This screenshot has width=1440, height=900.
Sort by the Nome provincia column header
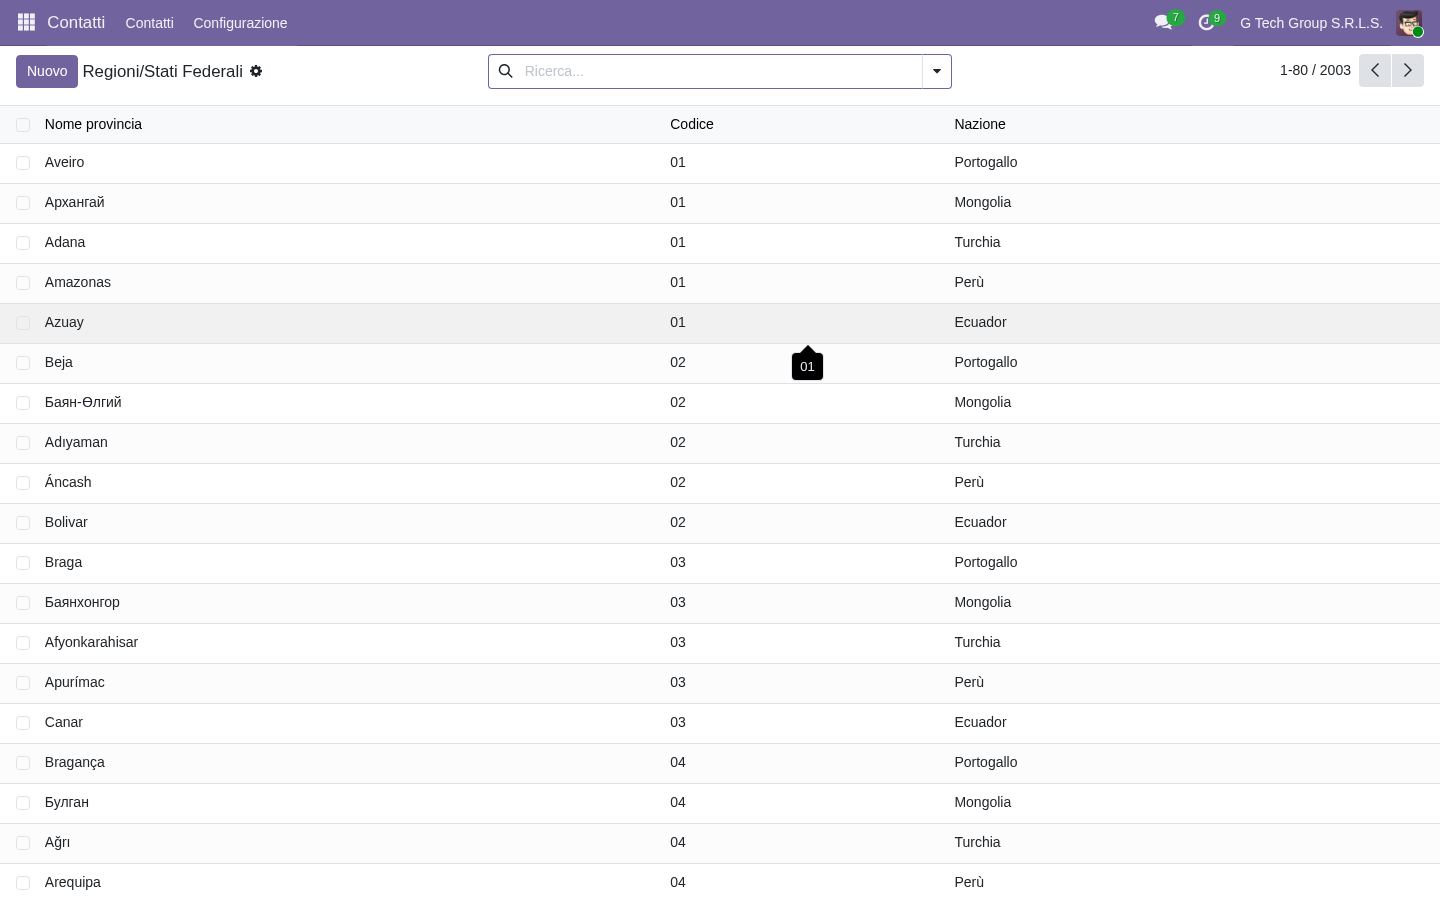pyautogui.click(x=93, y=124)
